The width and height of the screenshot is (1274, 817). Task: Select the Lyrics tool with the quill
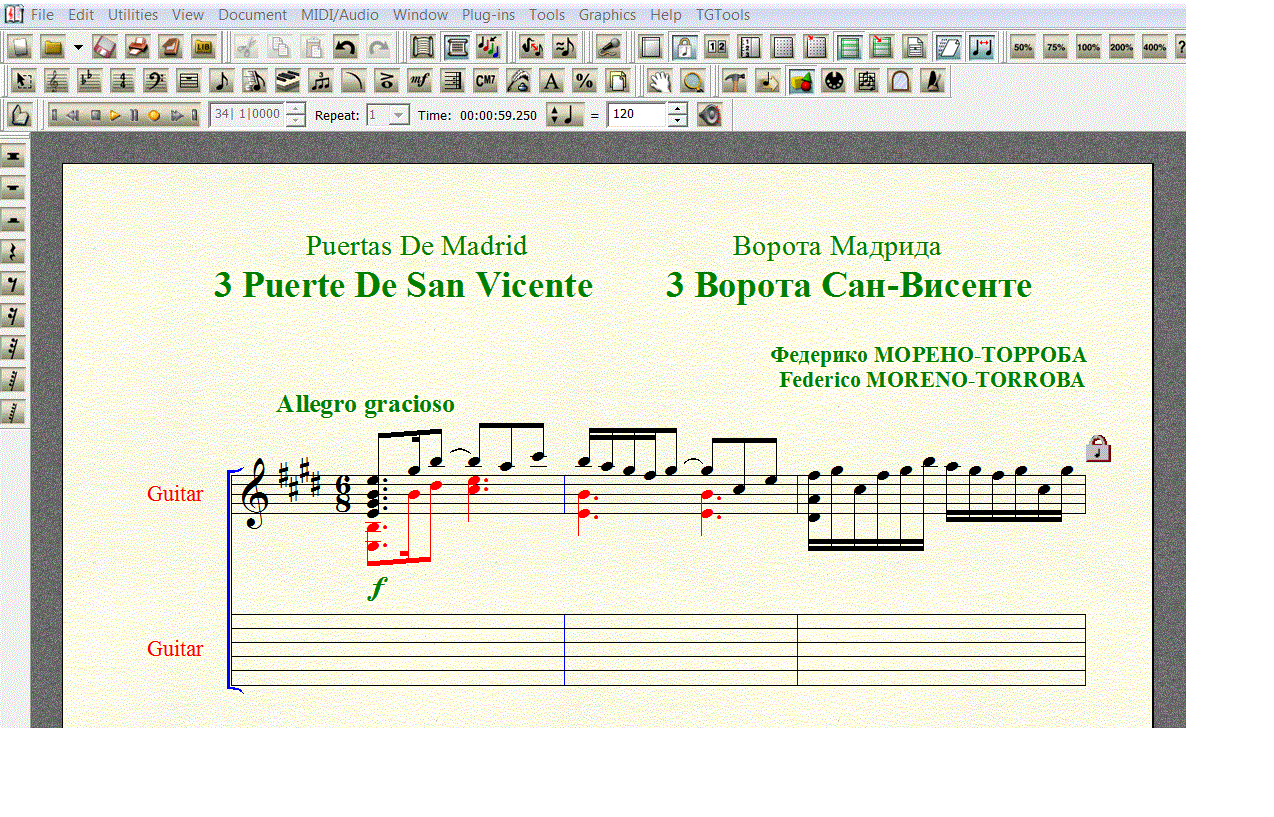pyautogui.click(x=518, y=80)
